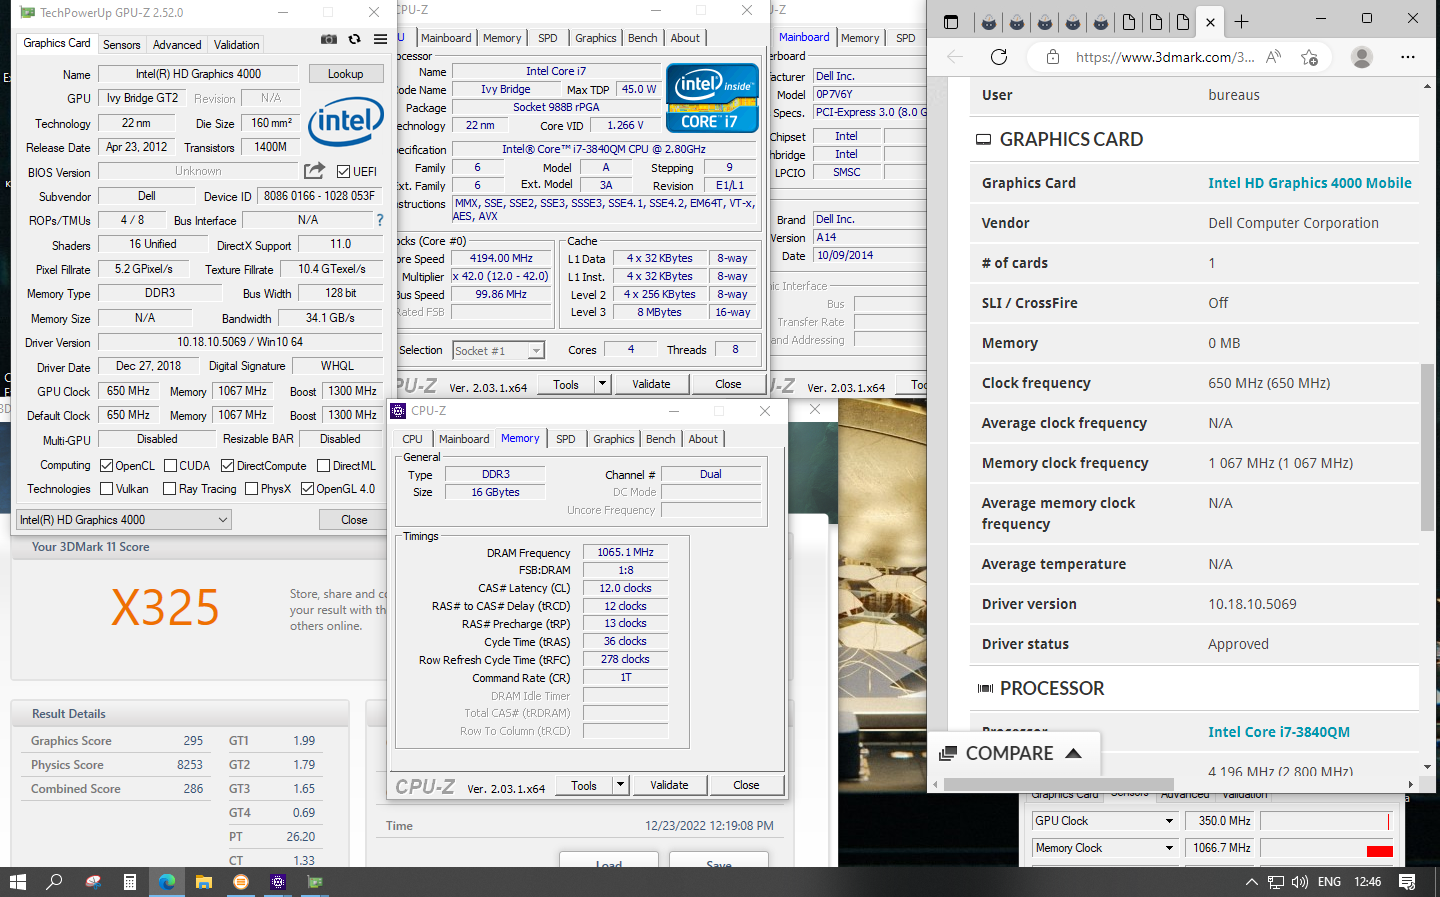Click Validate in CPU-Z Memory window
Image resolution: width=1440 pixels, height=897 pixels.
click(x=669, y=785)
